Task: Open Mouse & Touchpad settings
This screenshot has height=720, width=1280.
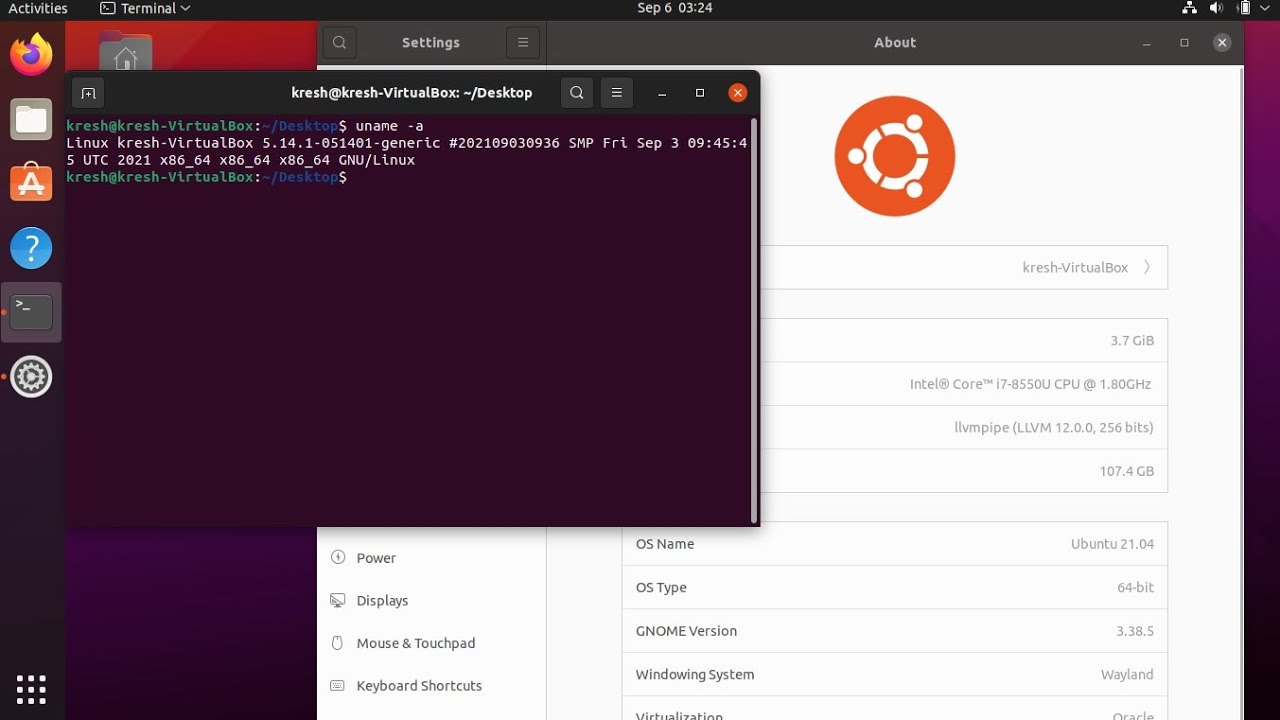Action: [431, 643]
